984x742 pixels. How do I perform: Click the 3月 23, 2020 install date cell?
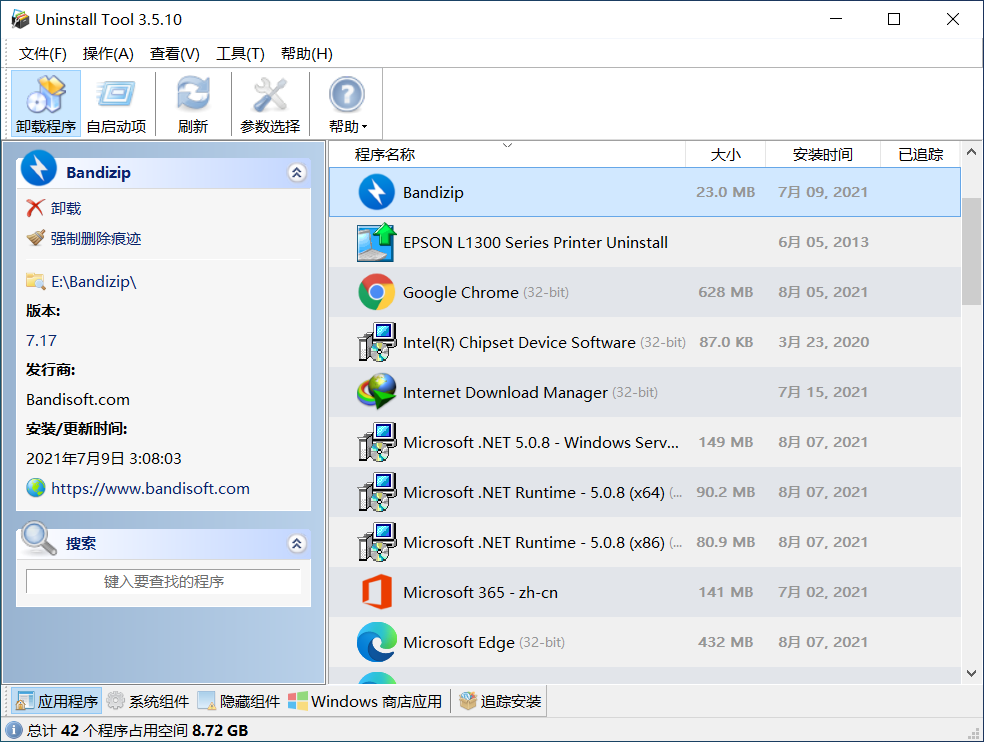coord(823,342)
